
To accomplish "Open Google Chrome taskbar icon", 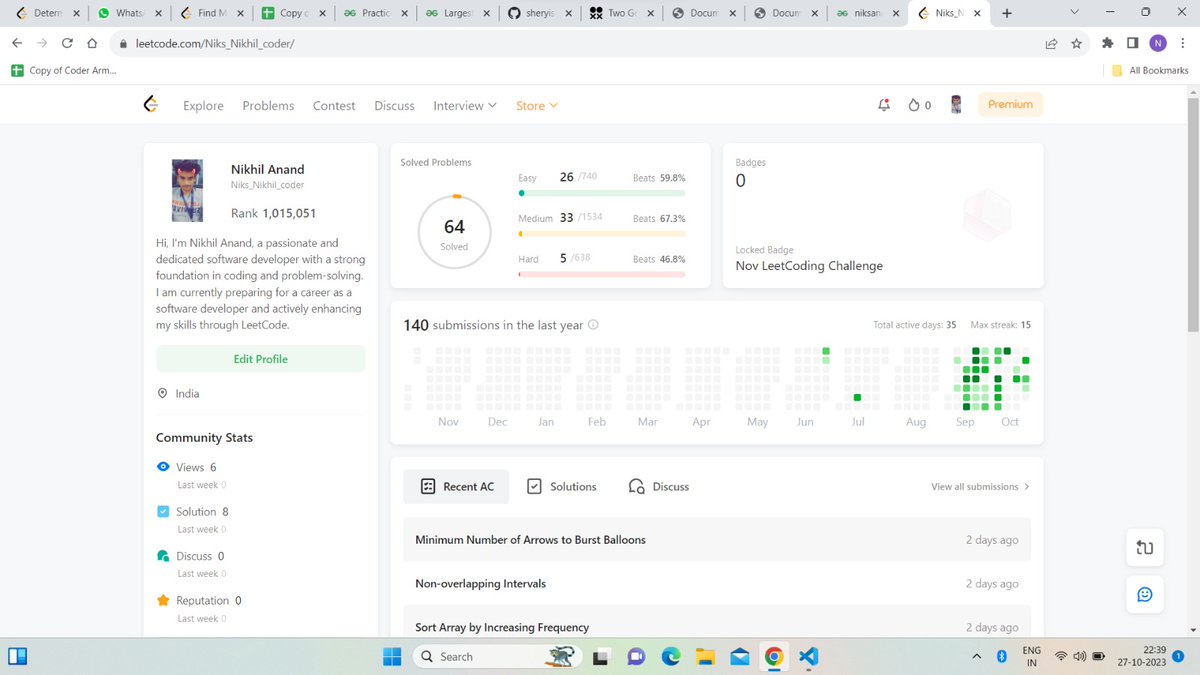I will pyautogui.click(x=773, y=657).
